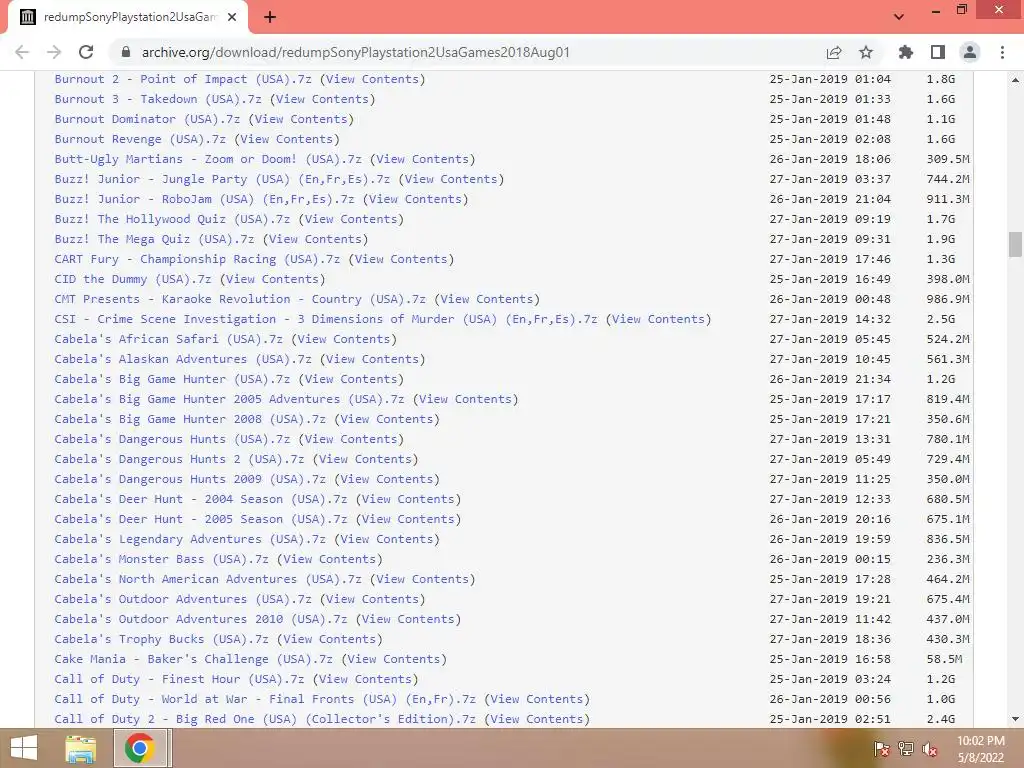1024x768 pixels.
Task: Open File Explorer from the taskbar
Action: [80, 748]
